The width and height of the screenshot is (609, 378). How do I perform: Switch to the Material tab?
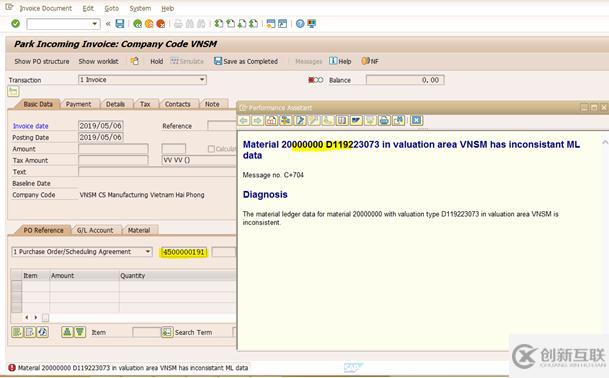pos(139,230)
